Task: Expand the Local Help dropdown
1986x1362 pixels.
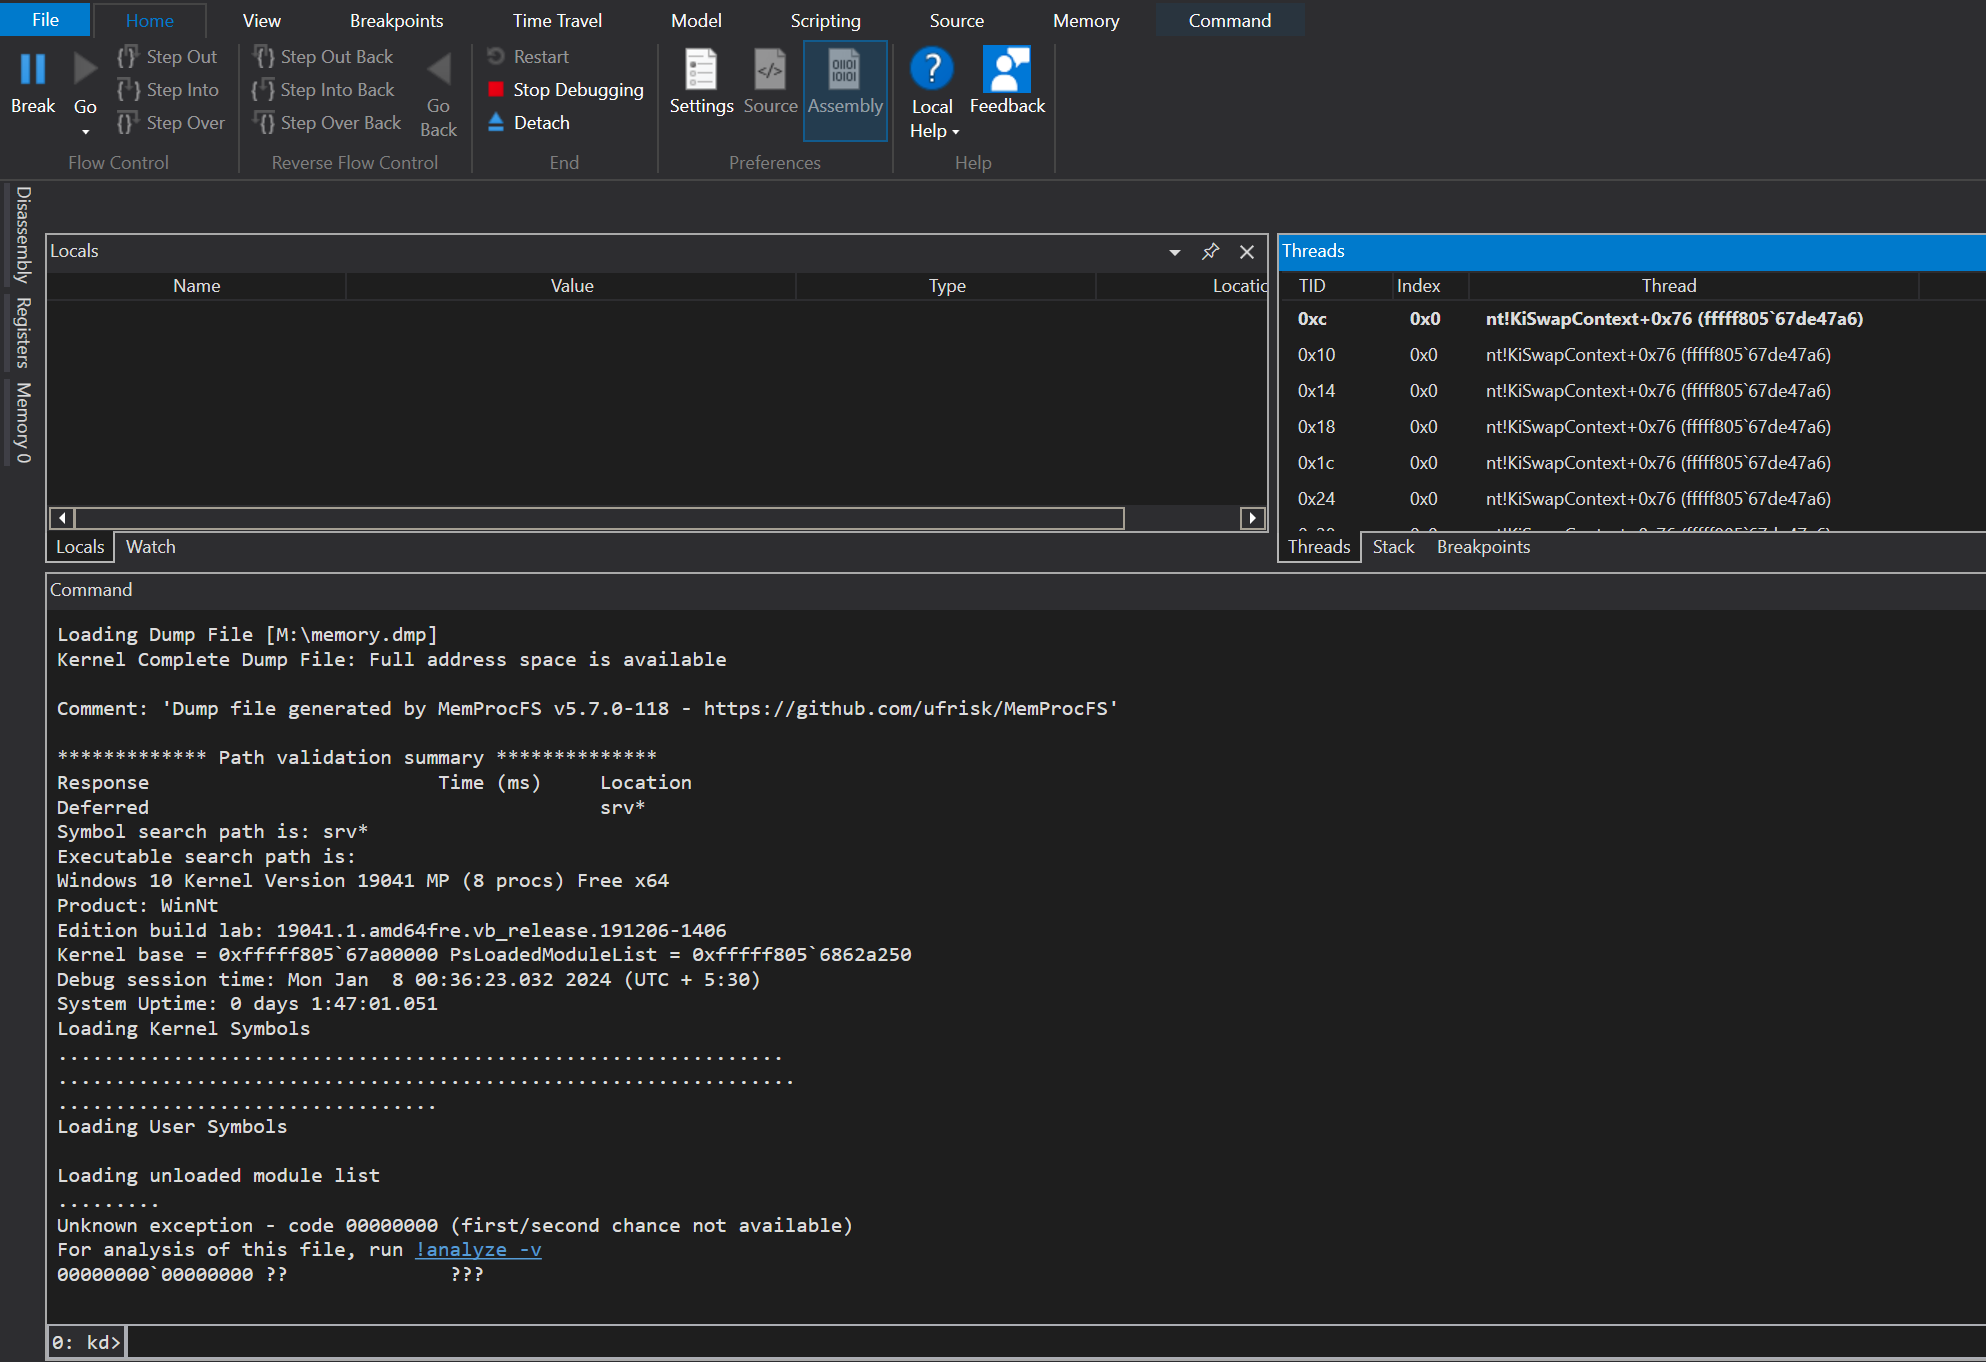Action: click(955, 131)
